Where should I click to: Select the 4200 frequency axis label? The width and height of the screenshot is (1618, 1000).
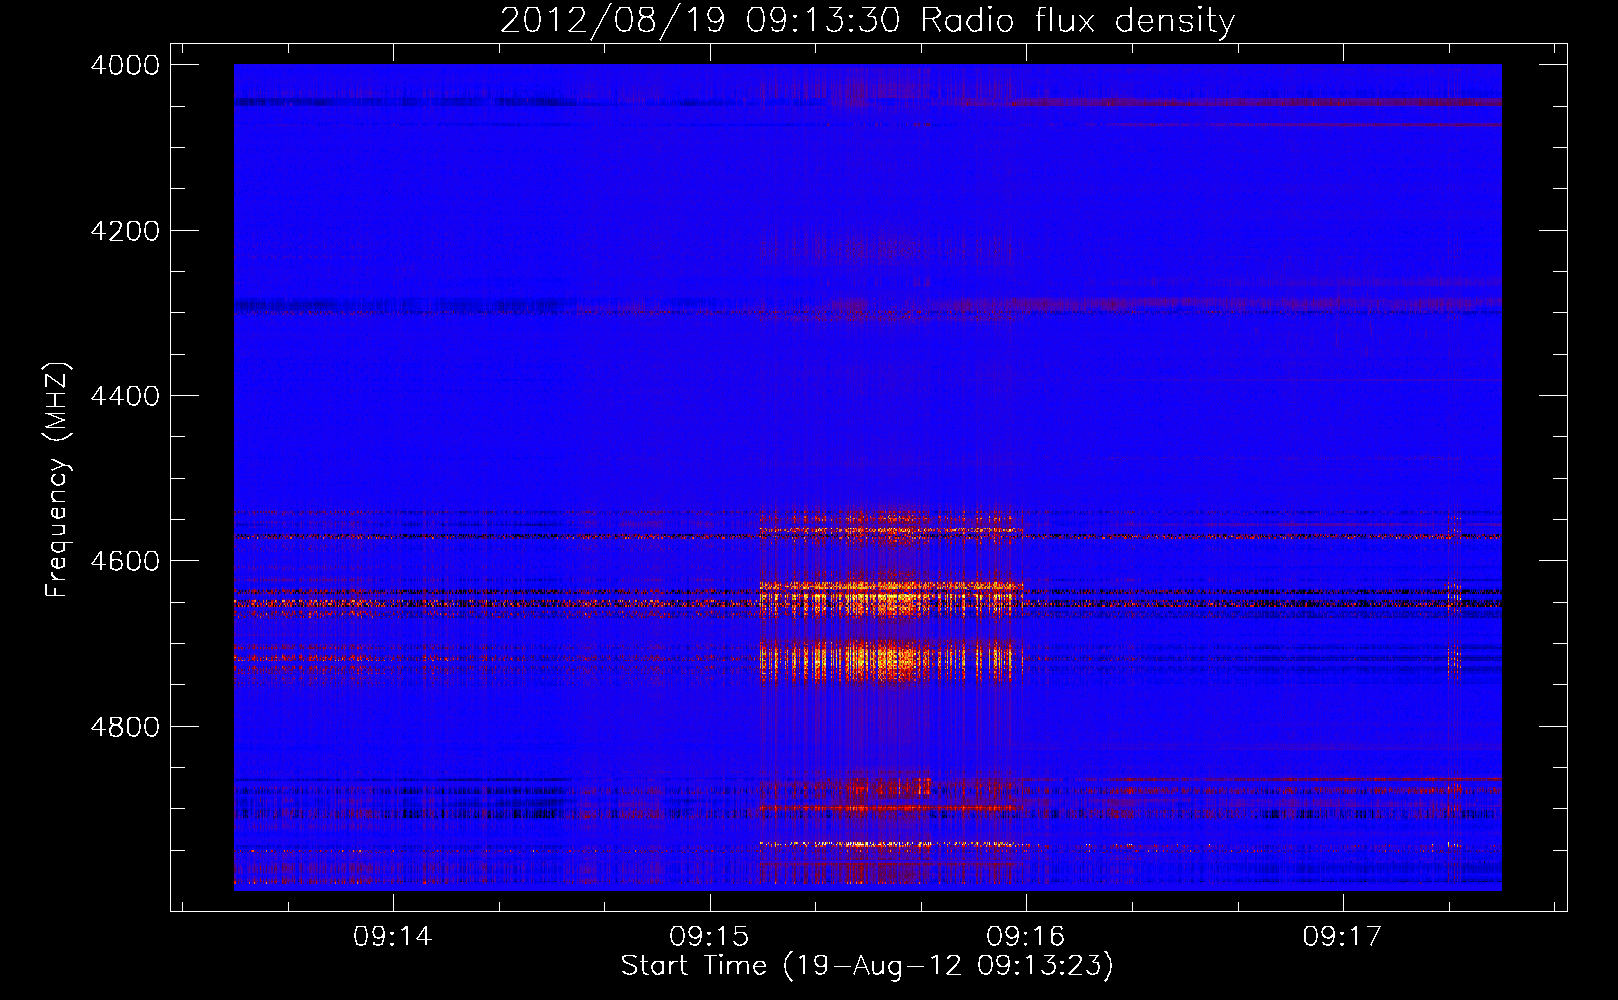point(125,231)
